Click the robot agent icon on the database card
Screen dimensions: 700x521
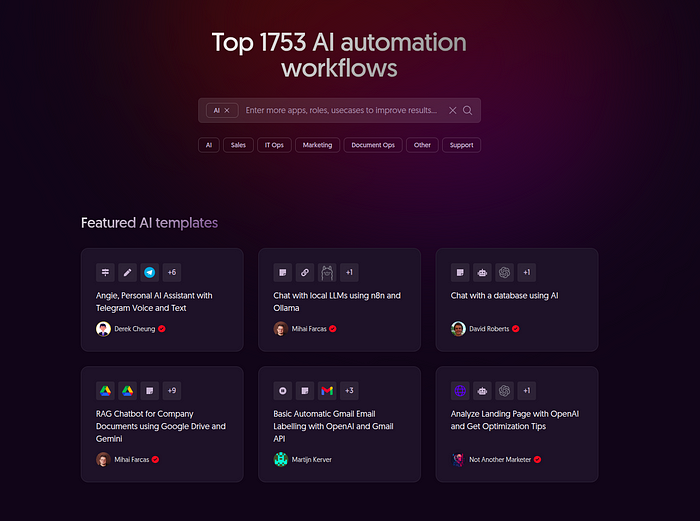[x=482, y=272]
